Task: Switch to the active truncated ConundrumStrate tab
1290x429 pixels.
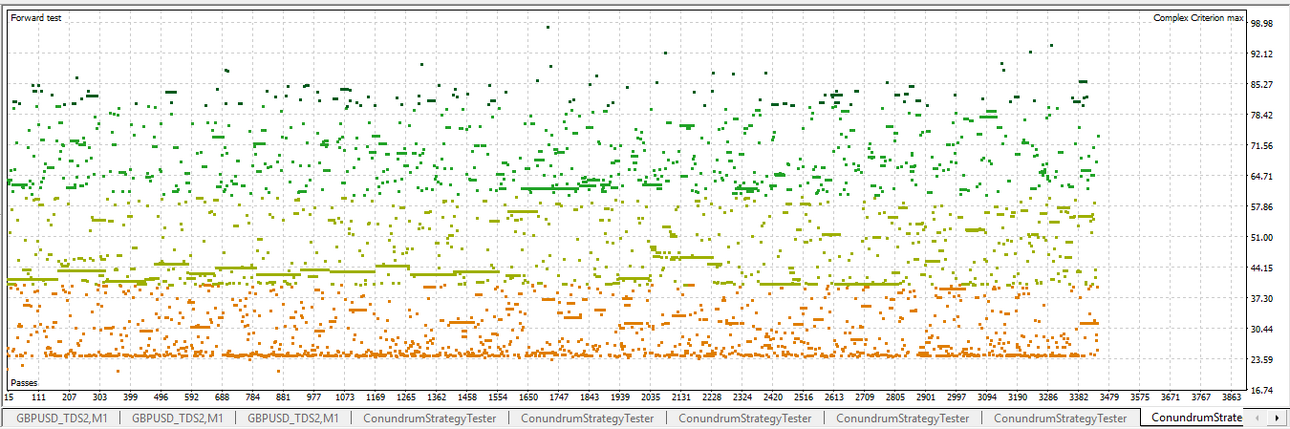Action: pos(1191,418)
